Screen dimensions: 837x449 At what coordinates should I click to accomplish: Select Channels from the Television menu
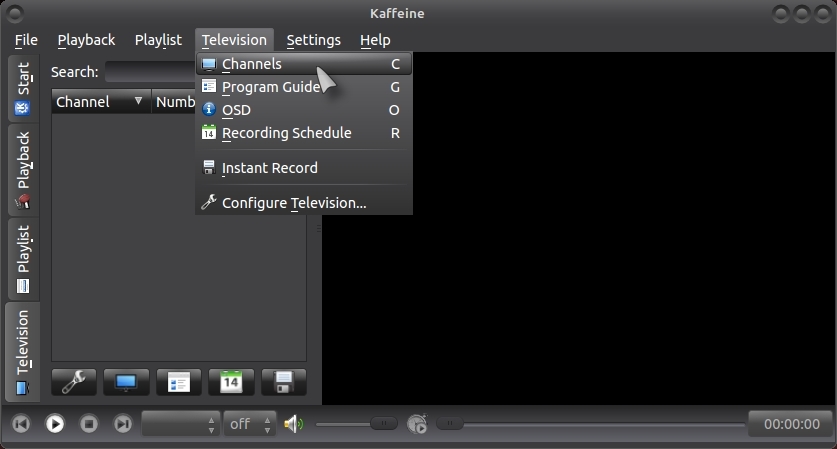click(304, 64)
